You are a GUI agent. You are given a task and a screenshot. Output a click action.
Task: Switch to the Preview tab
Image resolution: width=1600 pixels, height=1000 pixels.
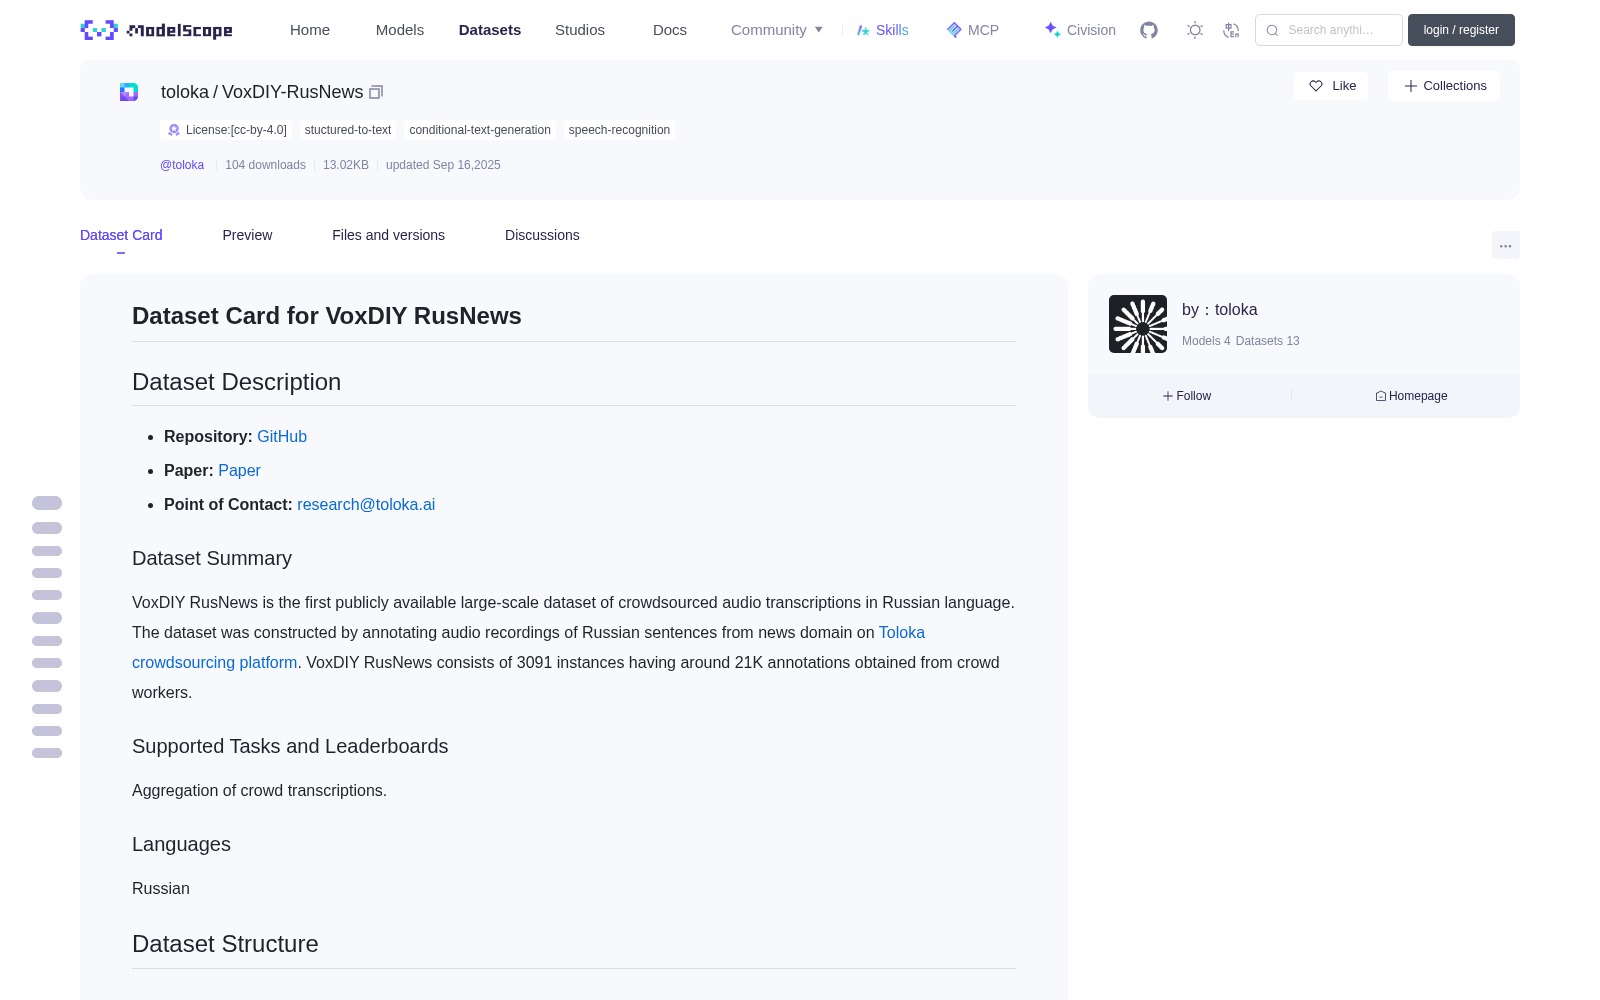(247, 235)
